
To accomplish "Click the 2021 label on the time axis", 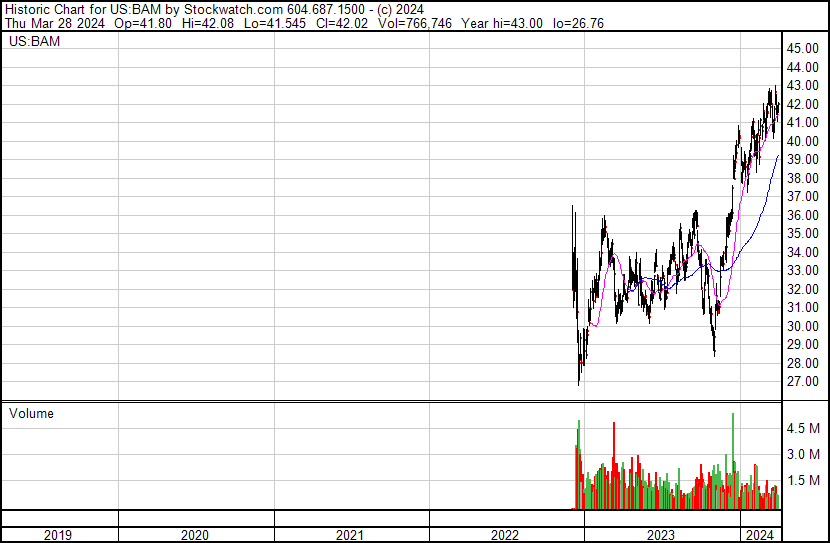I will (350, 535).
